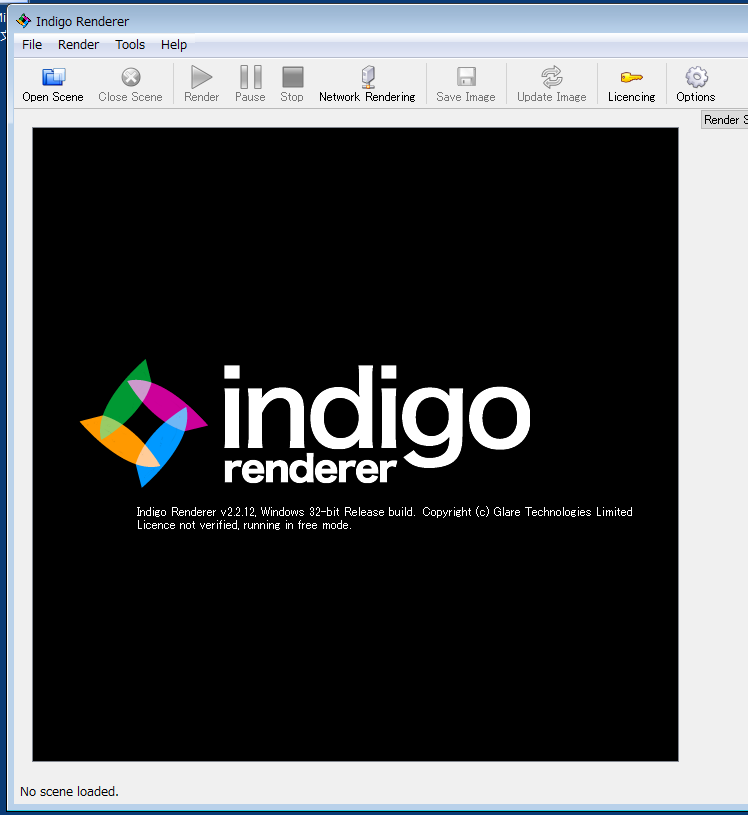
Task: Click the 'No scene loaded.' status text
Action: point(69,791)
